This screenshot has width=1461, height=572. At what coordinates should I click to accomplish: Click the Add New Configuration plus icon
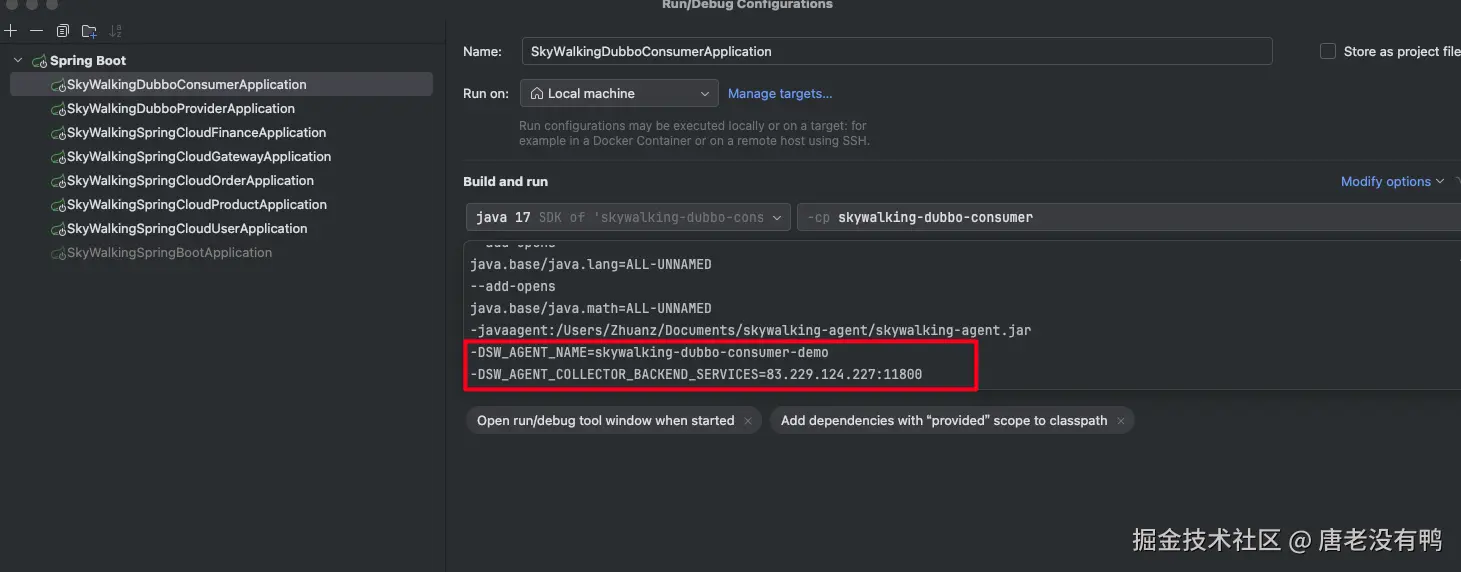pyautogui.click(x=12, y=31)
